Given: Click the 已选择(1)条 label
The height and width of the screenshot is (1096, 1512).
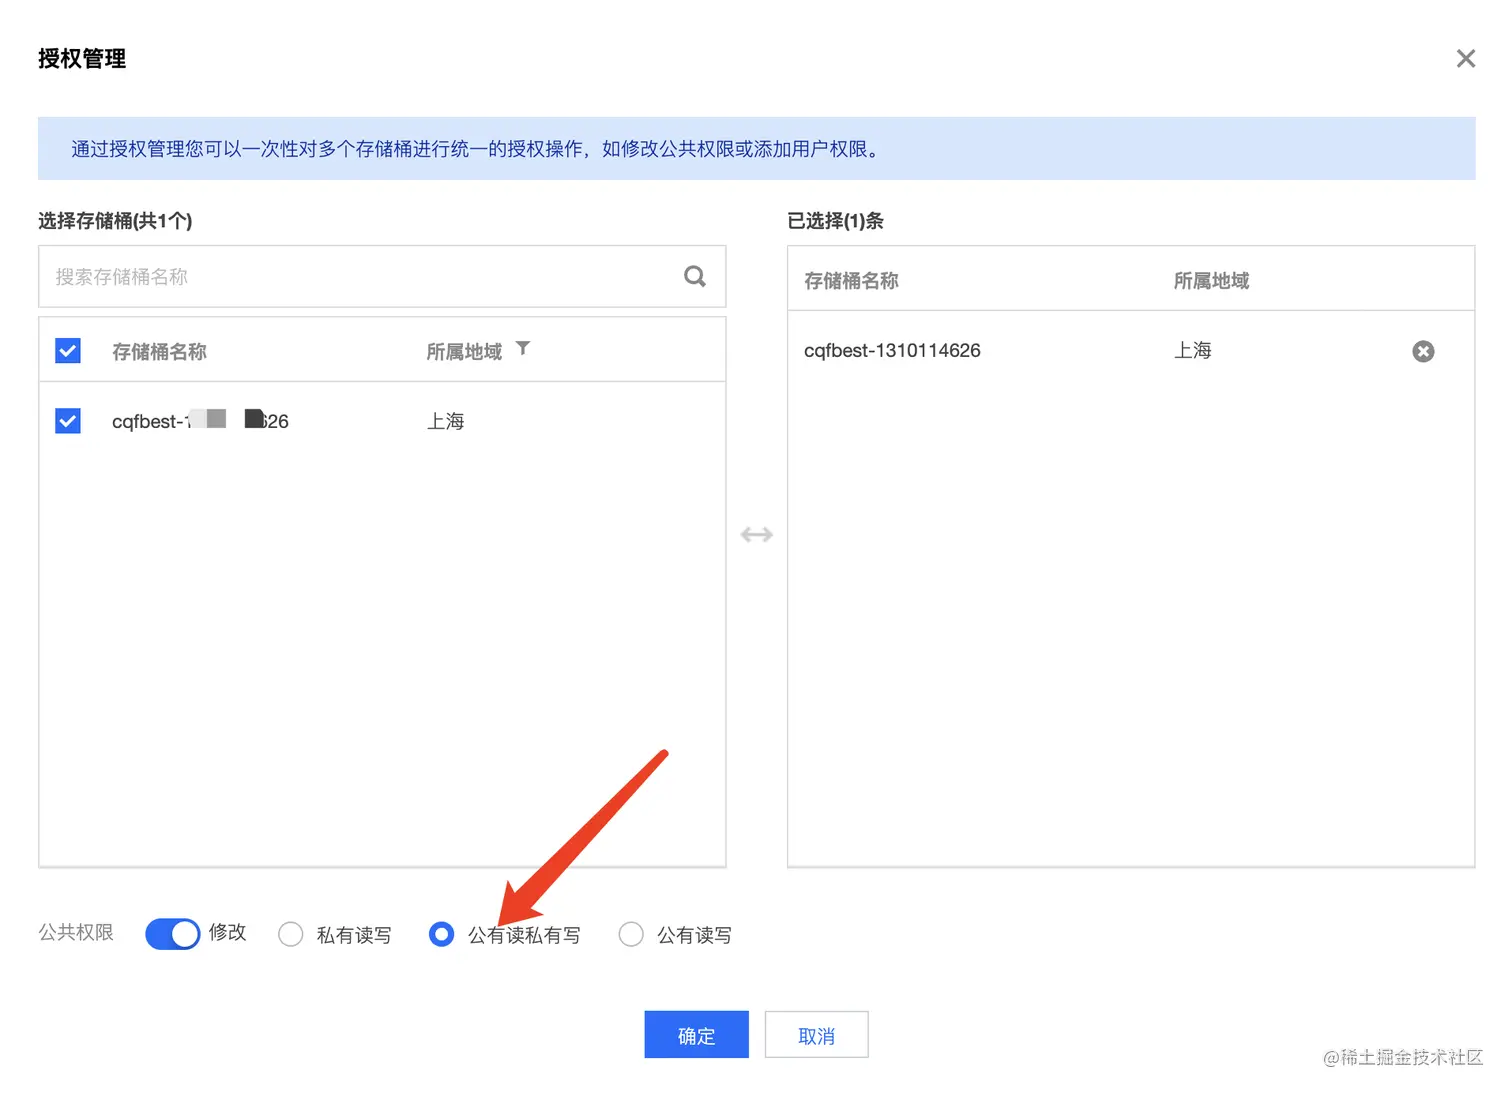Looking at the screenshot, I should (x=835, y=221).
